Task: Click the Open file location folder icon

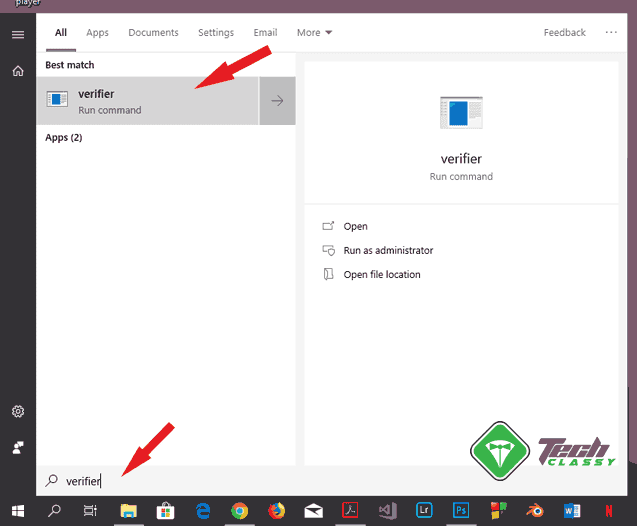Action: click(328, 274)
